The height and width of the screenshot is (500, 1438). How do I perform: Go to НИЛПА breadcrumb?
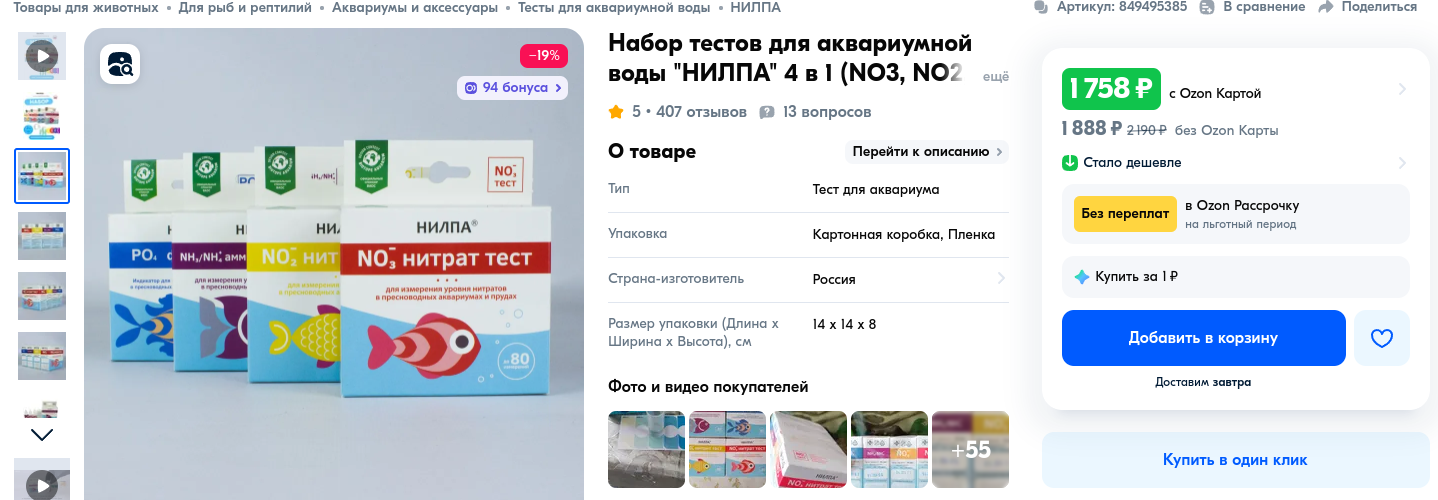pos(756,7)
